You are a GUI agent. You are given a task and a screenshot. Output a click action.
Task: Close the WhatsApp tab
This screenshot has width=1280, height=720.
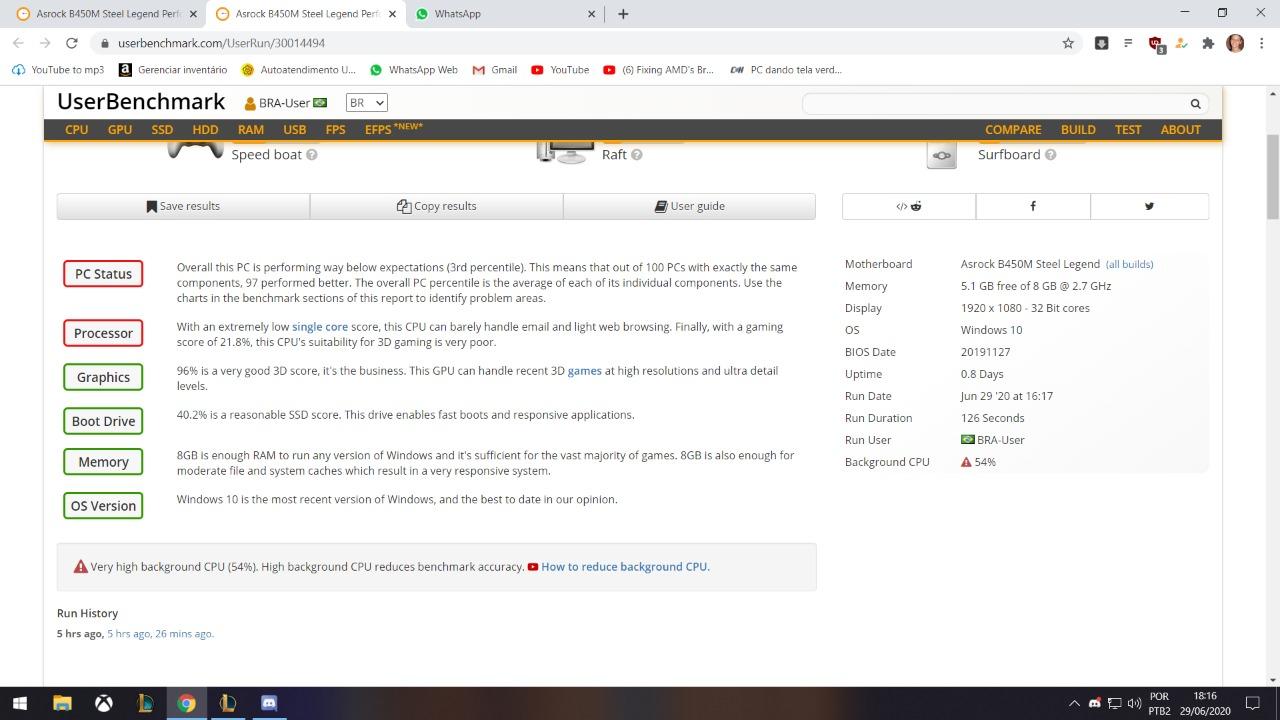tap(591, 14)
